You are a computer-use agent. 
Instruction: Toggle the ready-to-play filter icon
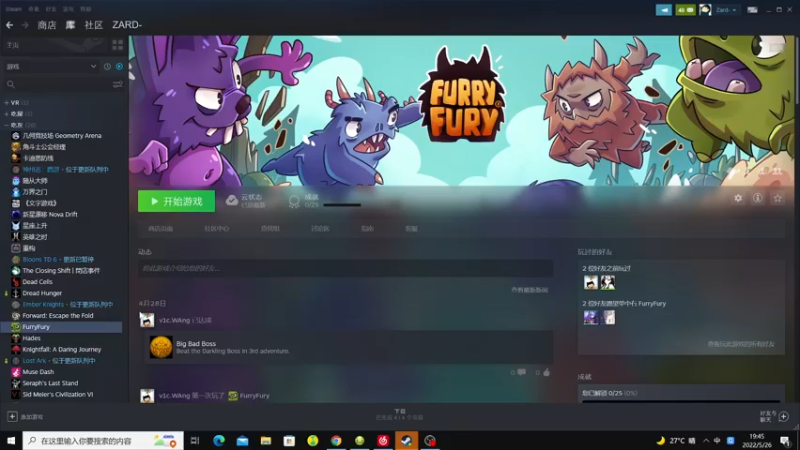point(119,66)
